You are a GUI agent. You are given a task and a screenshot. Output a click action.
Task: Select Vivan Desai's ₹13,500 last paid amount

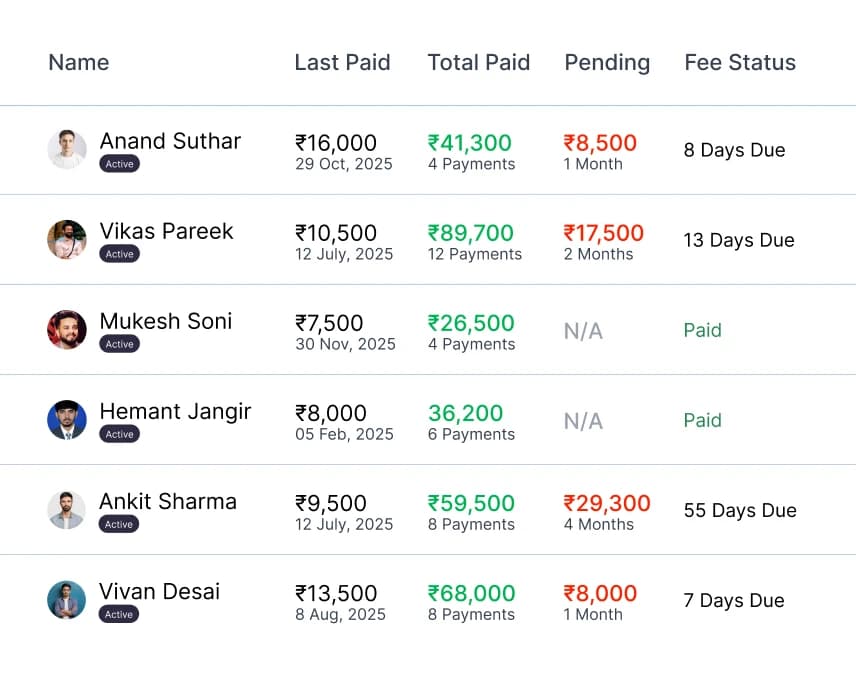click(336, 593)
